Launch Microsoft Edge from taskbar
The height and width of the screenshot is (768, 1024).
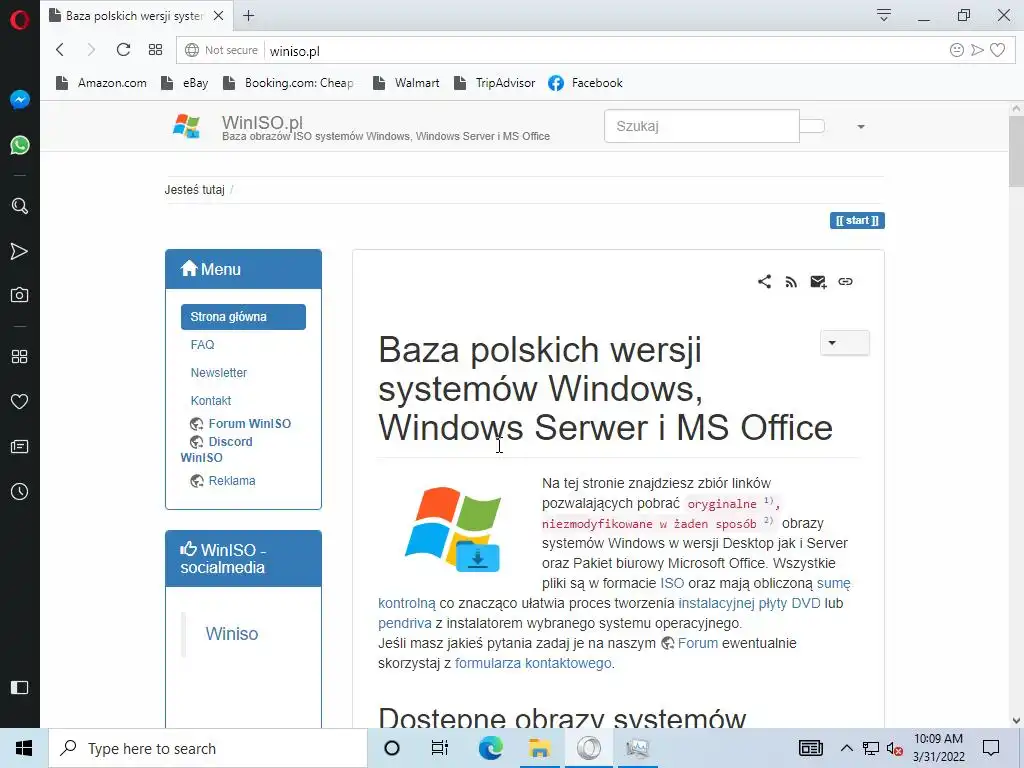point(490,748)
